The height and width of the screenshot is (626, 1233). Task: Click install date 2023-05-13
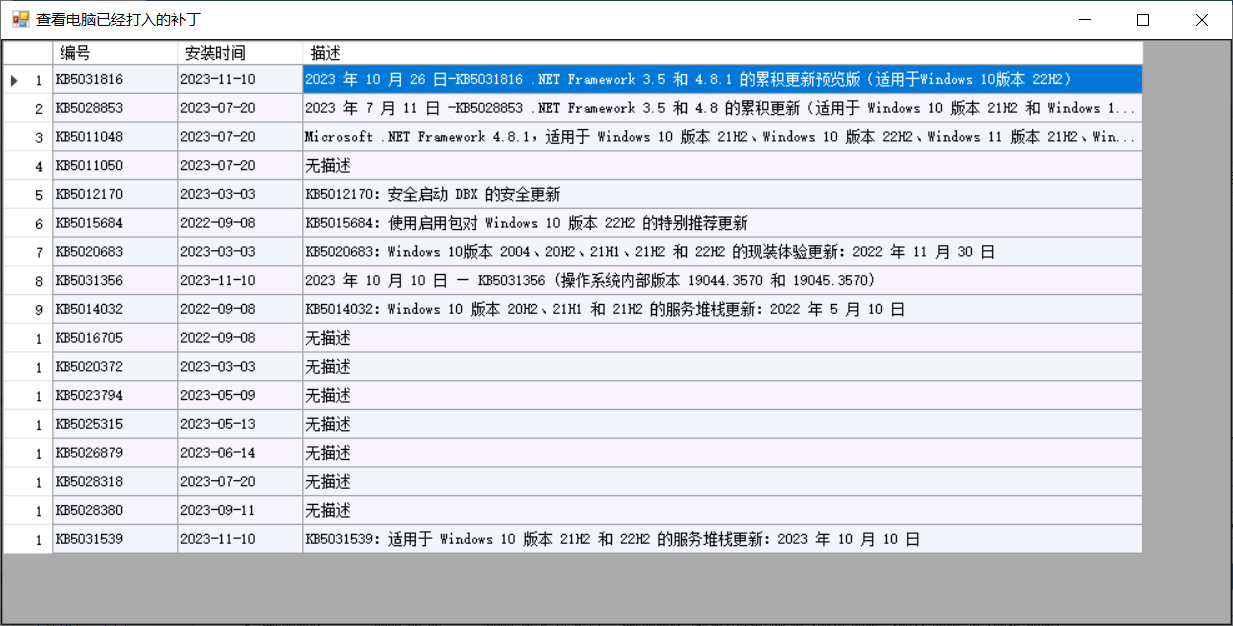click(x=240, y=424)
